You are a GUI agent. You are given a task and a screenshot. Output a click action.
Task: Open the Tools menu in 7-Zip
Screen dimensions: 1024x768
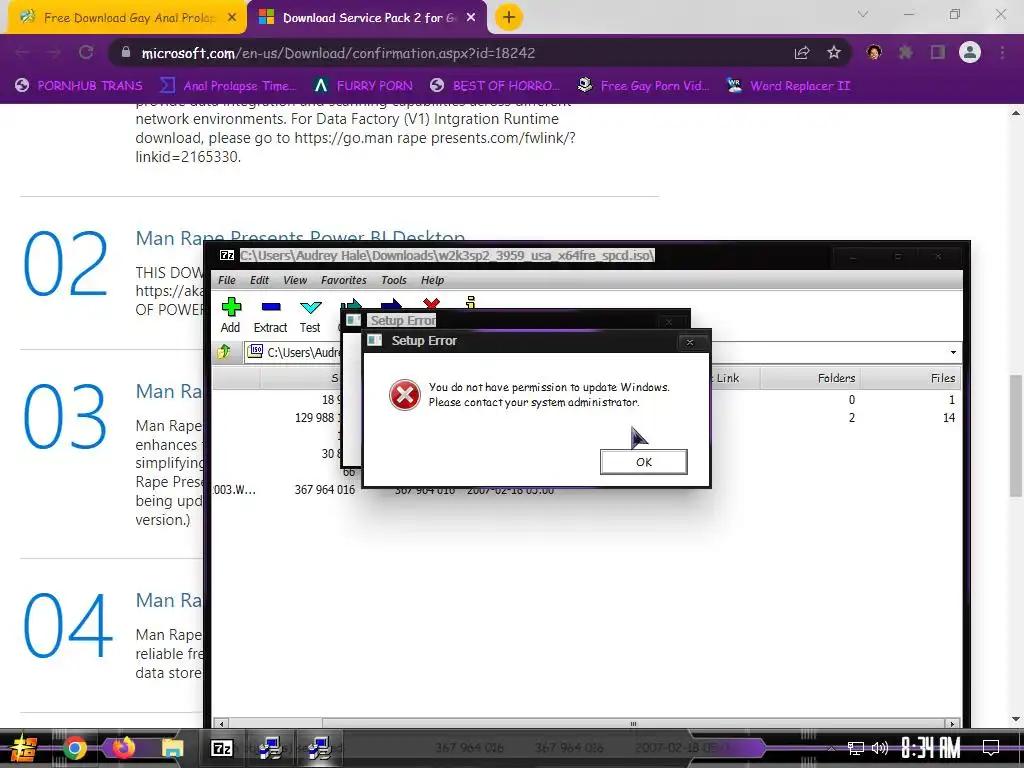click(394, 280)
